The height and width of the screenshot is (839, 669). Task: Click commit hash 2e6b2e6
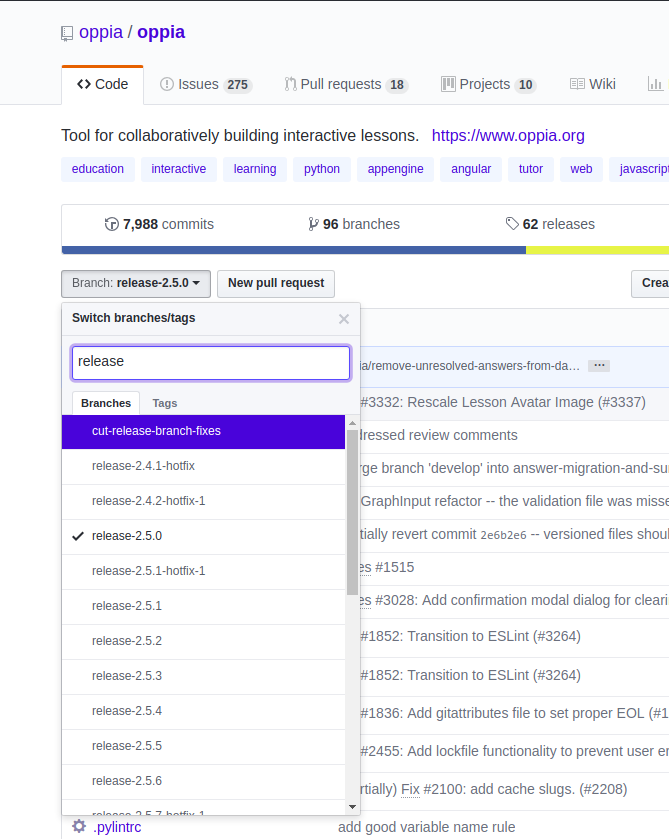click(503, 535)
